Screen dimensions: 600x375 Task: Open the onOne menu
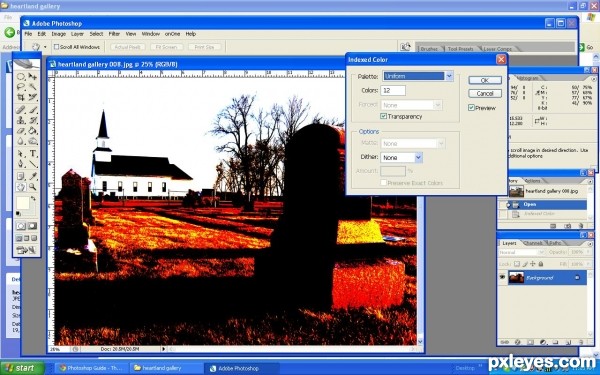172,34
